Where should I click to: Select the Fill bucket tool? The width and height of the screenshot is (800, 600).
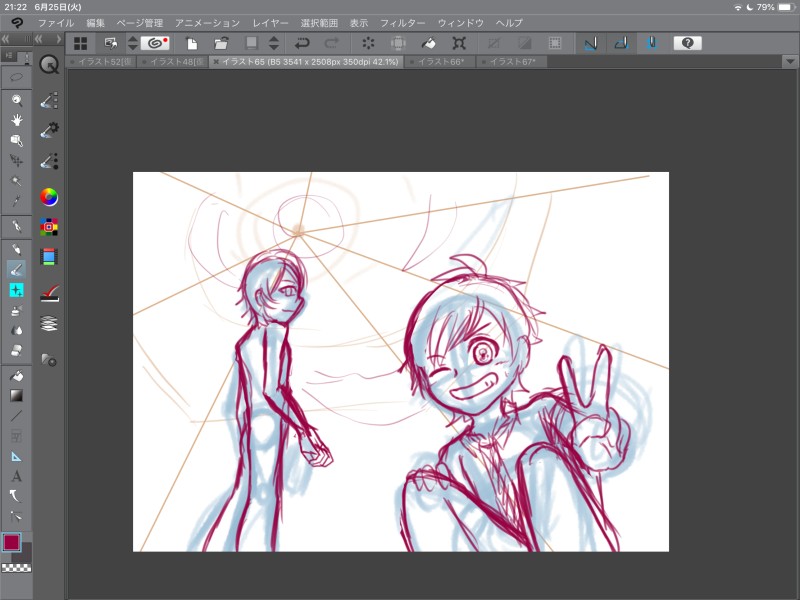pyautogui.click(x=16, y=376)
